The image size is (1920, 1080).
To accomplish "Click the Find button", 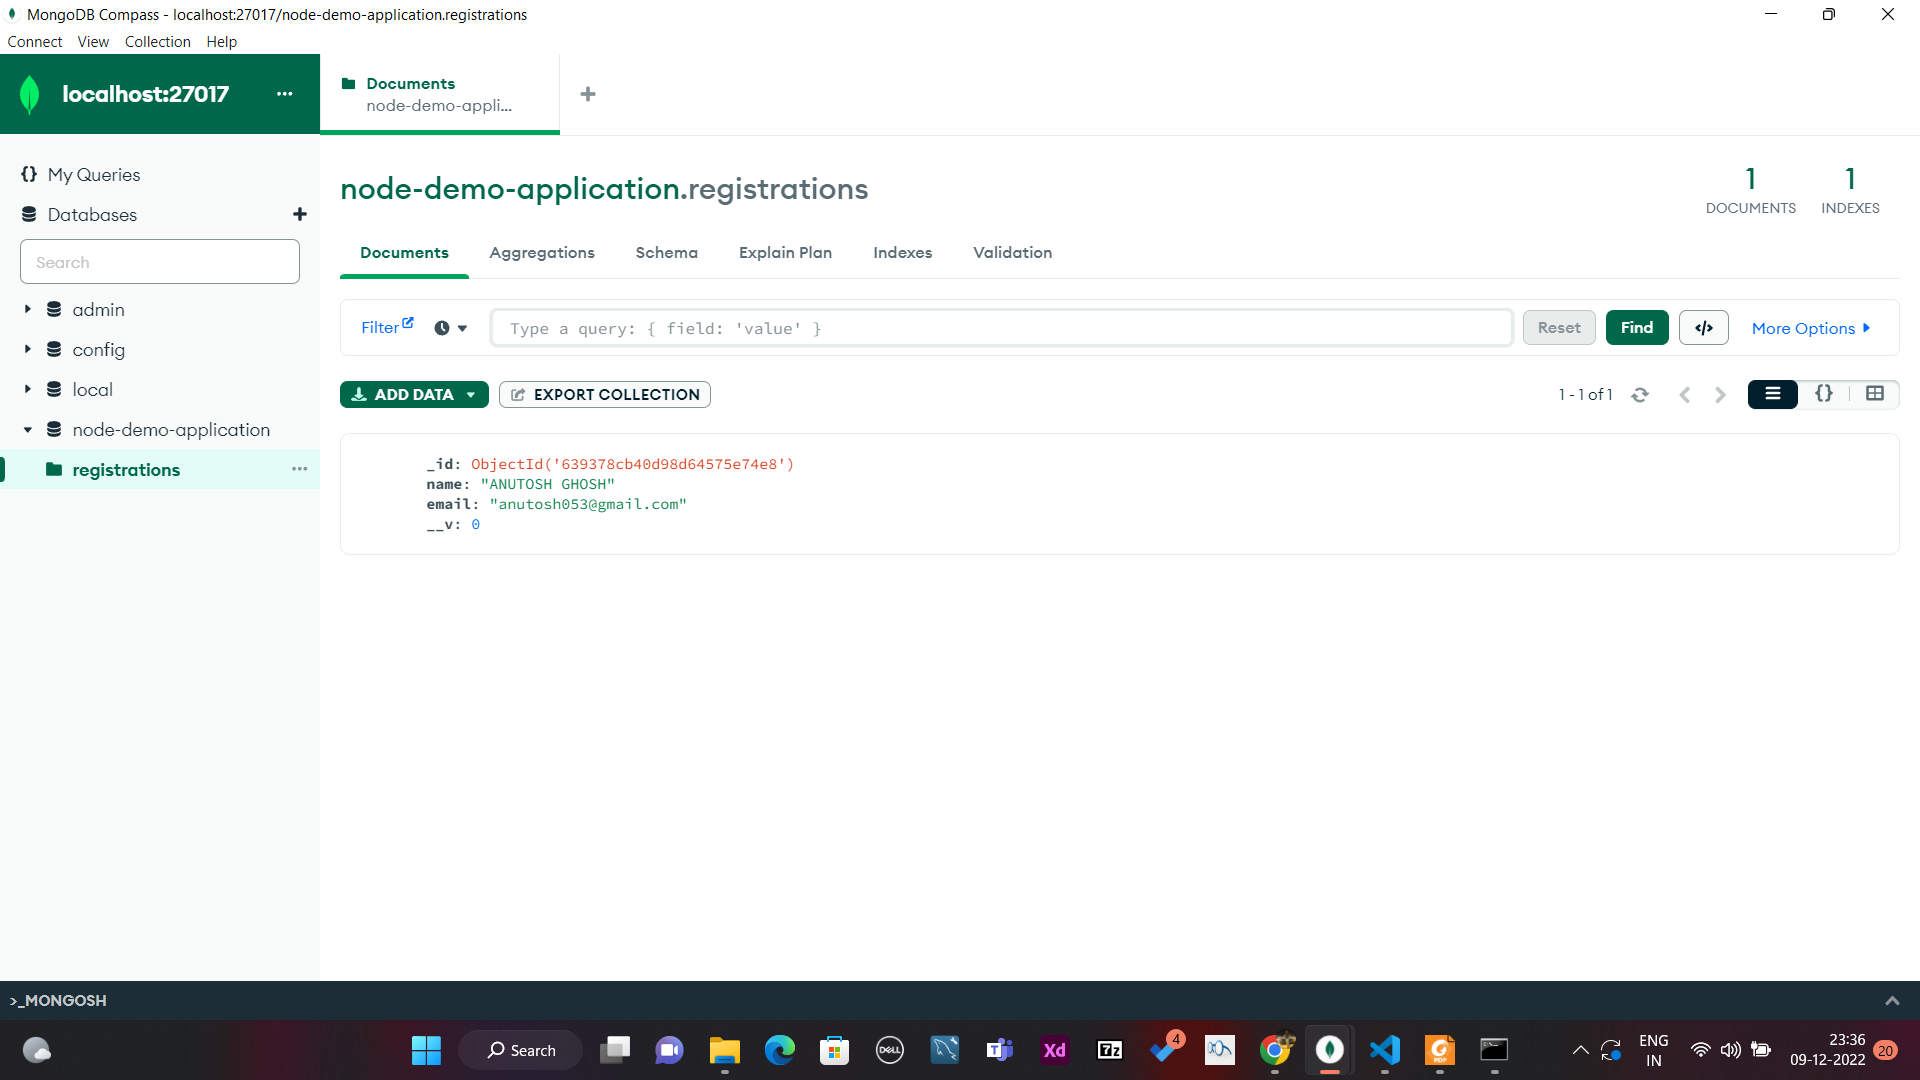I will tap(1637, 327).
